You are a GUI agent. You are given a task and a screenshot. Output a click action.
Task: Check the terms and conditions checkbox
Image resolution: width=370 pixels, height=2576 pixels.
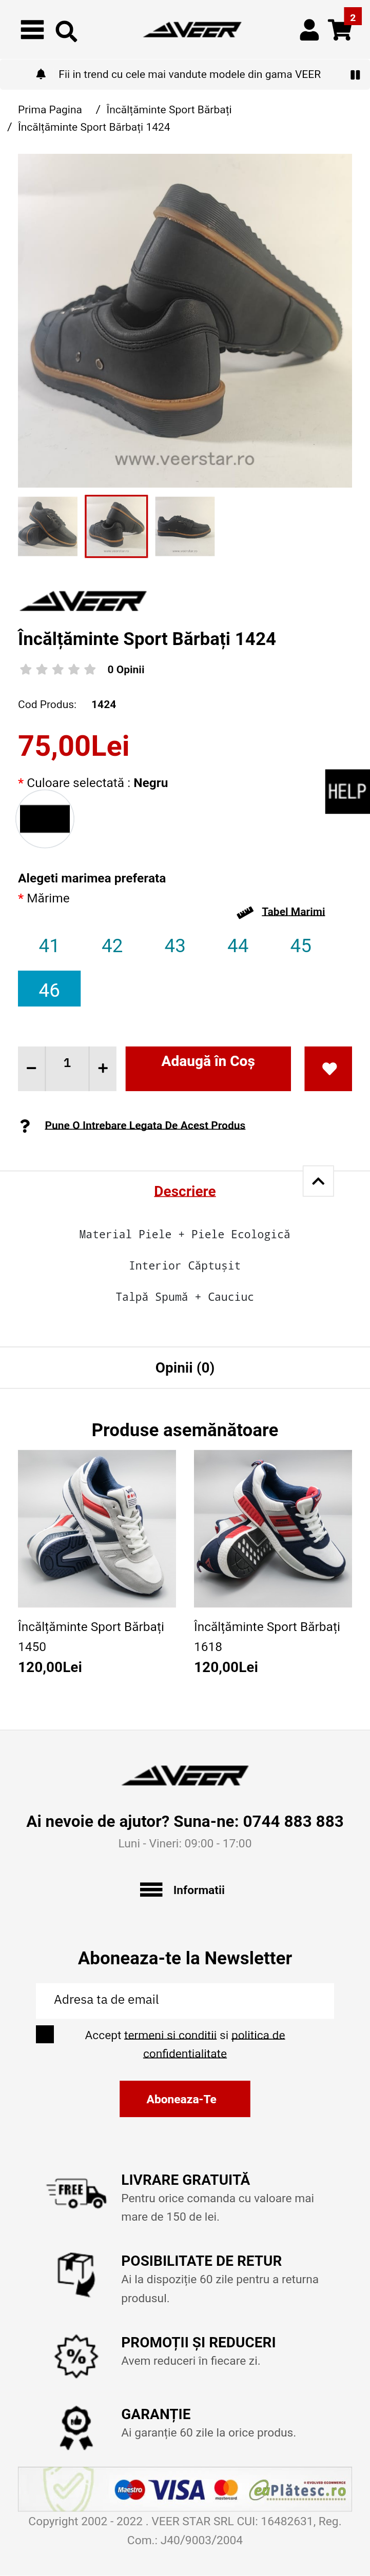coord(45,2034)
